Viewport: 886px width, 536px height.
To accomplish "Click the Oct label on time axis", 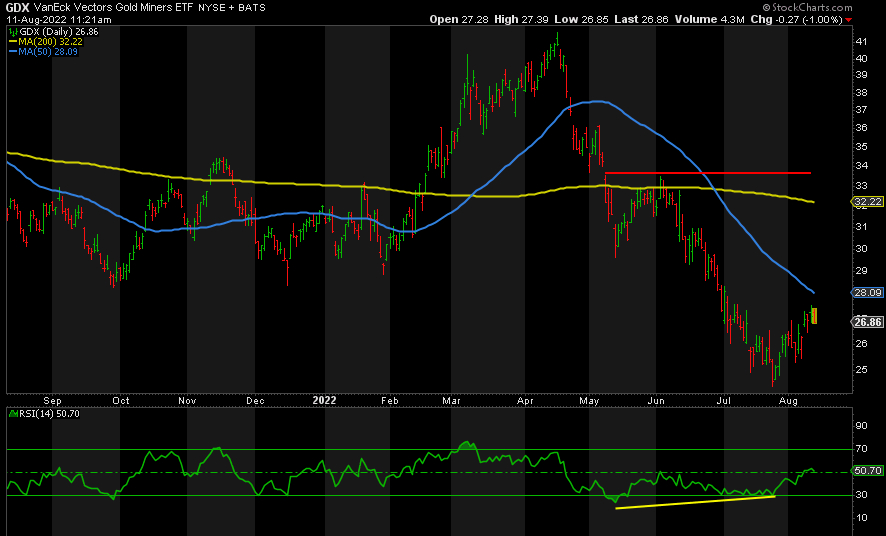I will [120, 400].
